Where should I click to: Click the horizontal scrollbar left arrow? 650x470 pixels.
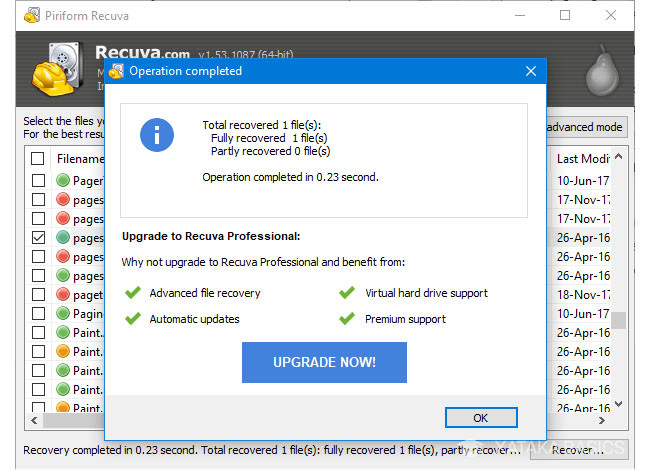coord(34,420)
